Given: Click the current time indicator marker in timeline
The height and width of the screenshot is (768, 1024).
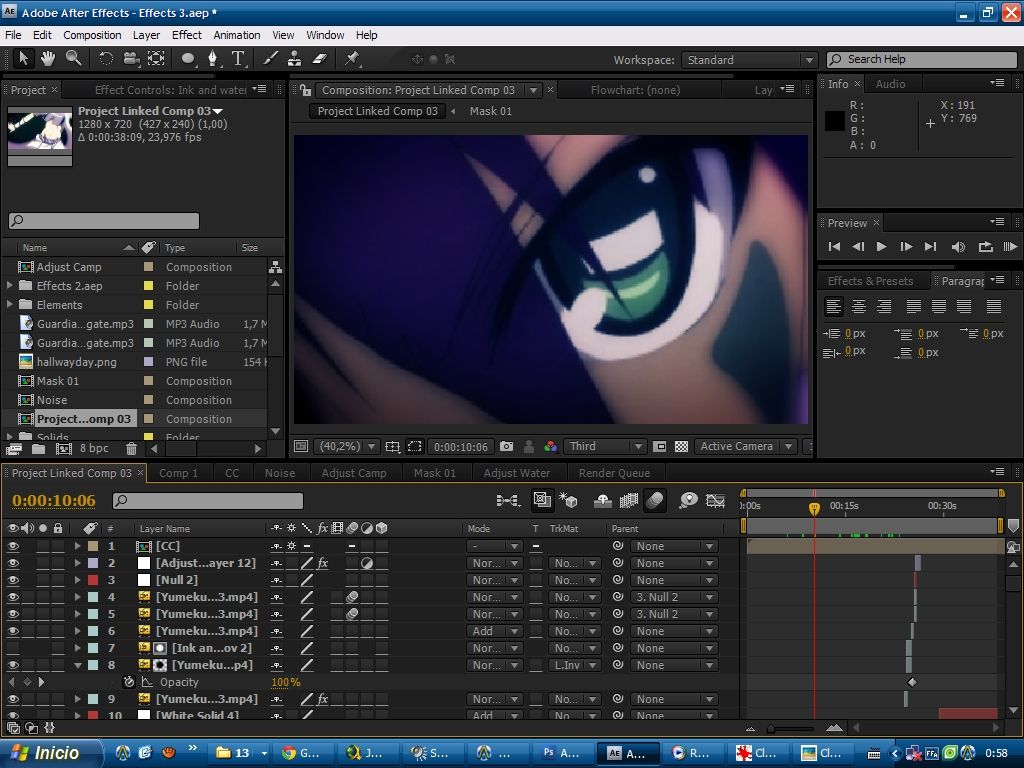Looking at the screenshot, I should (x=814, y=508).
